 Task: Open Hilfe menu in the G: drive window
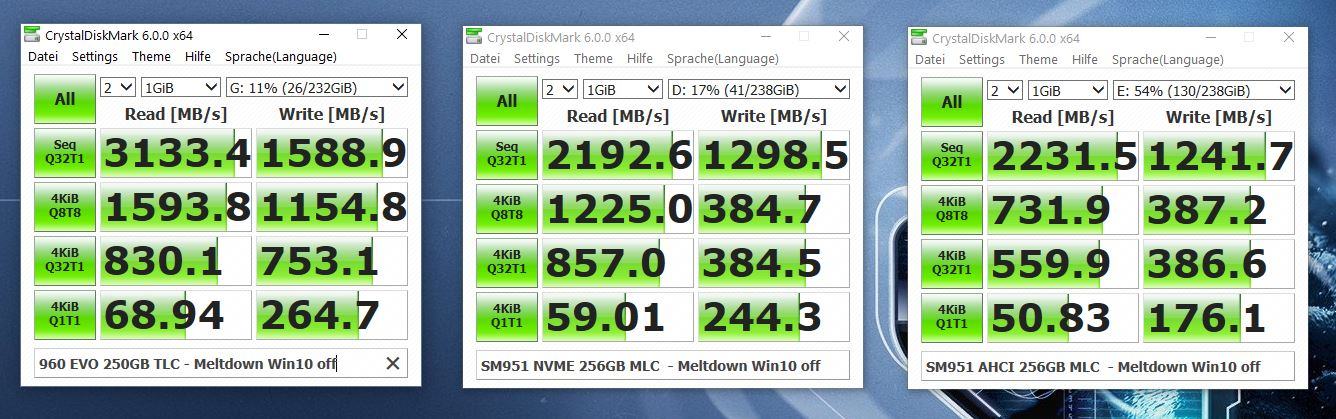199,57
